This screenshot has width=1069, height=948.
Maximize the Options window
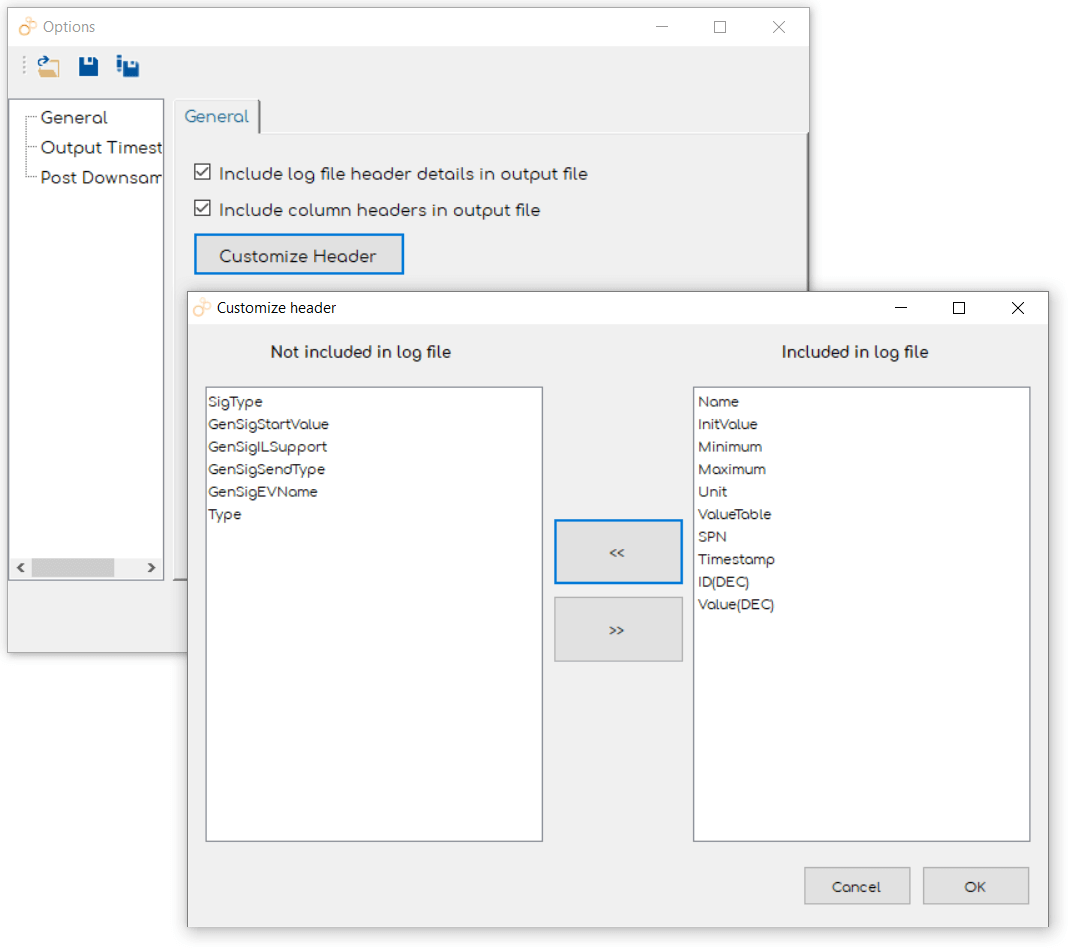pyautogui.click(x=720, y=27)
